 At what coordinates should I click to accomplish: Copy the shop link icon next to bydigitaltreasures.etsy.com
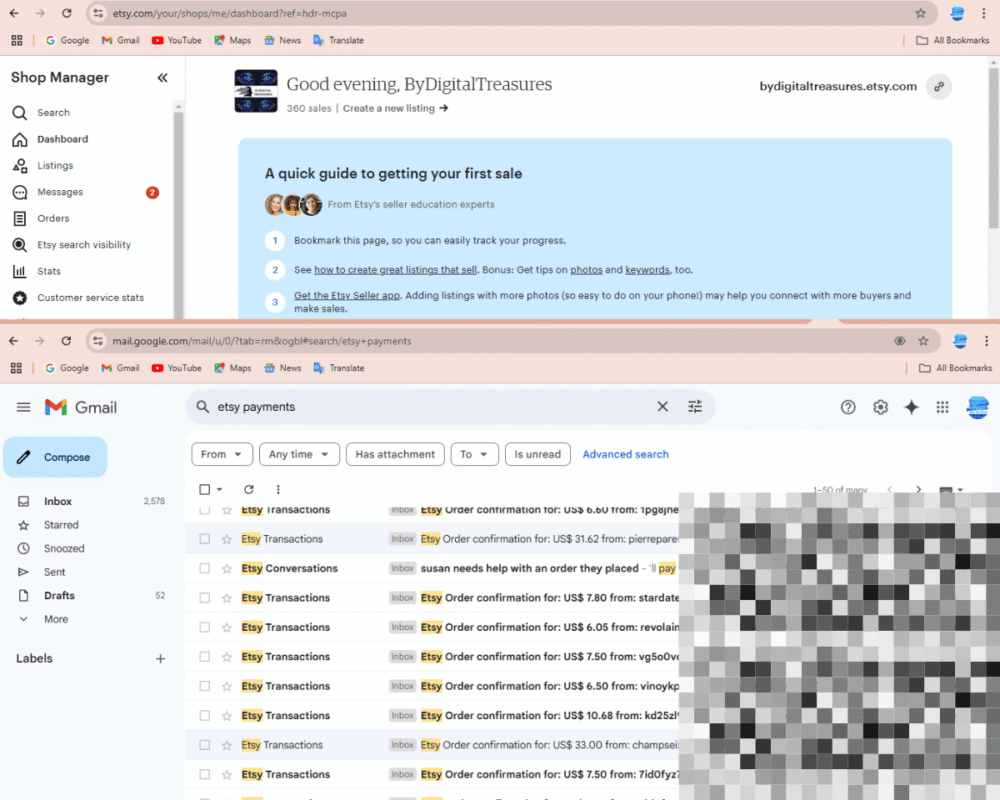[939, 87]
